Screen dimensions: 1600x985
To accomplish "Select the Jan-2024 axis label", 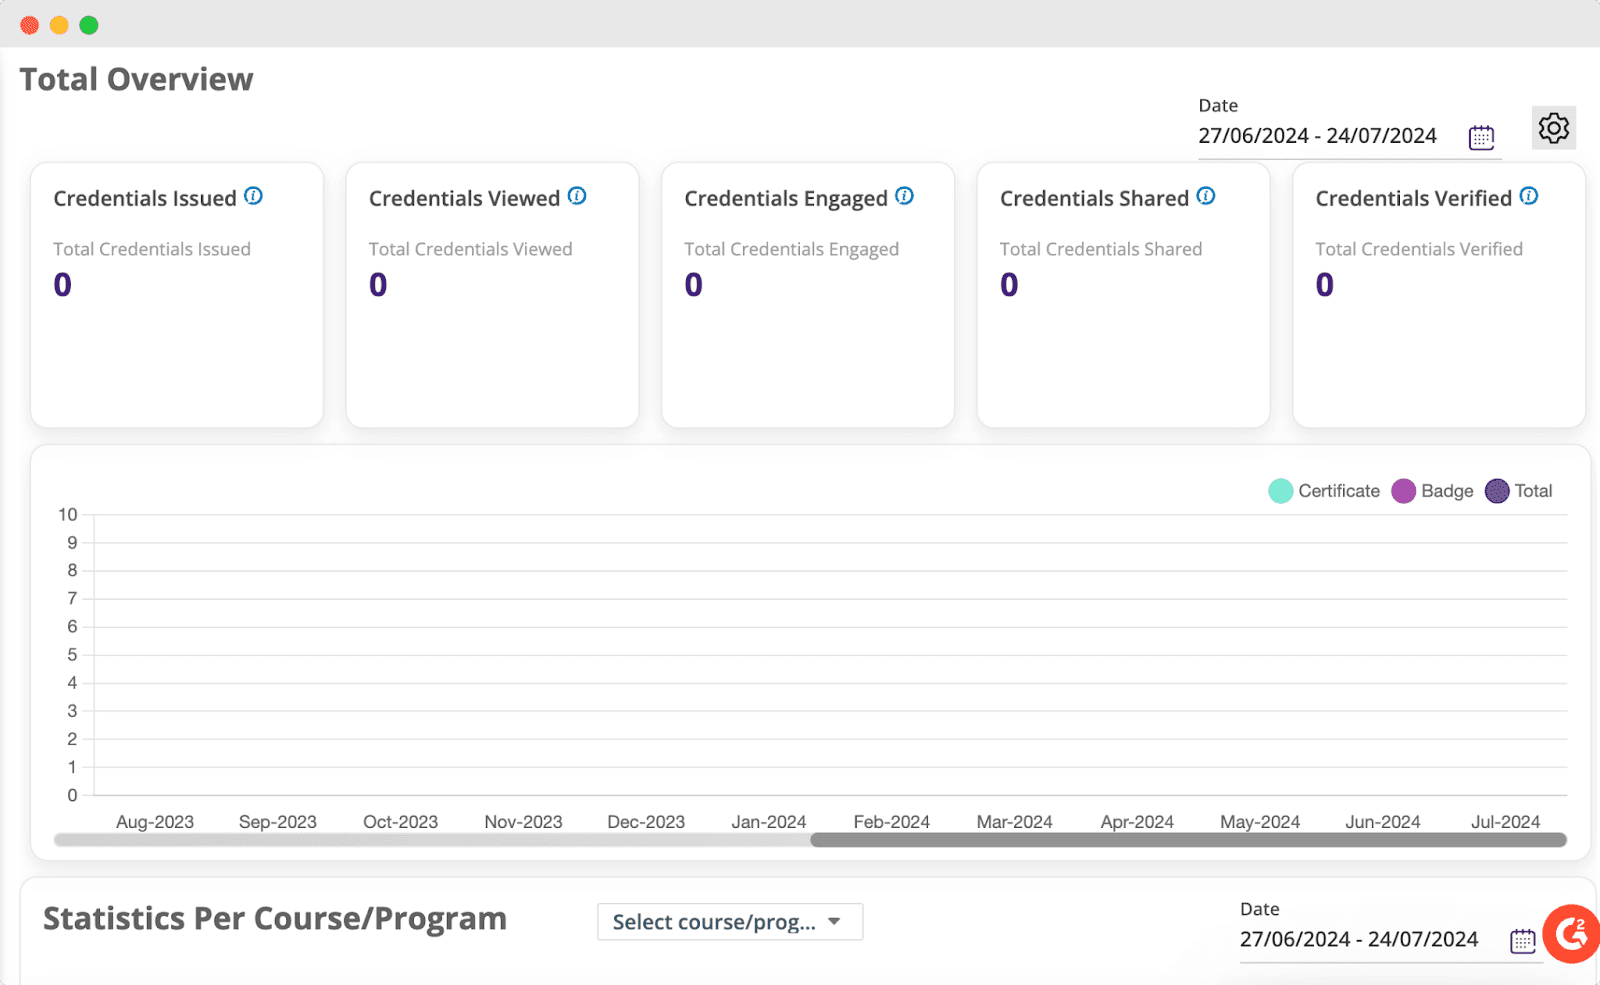I will pos(769,822).
